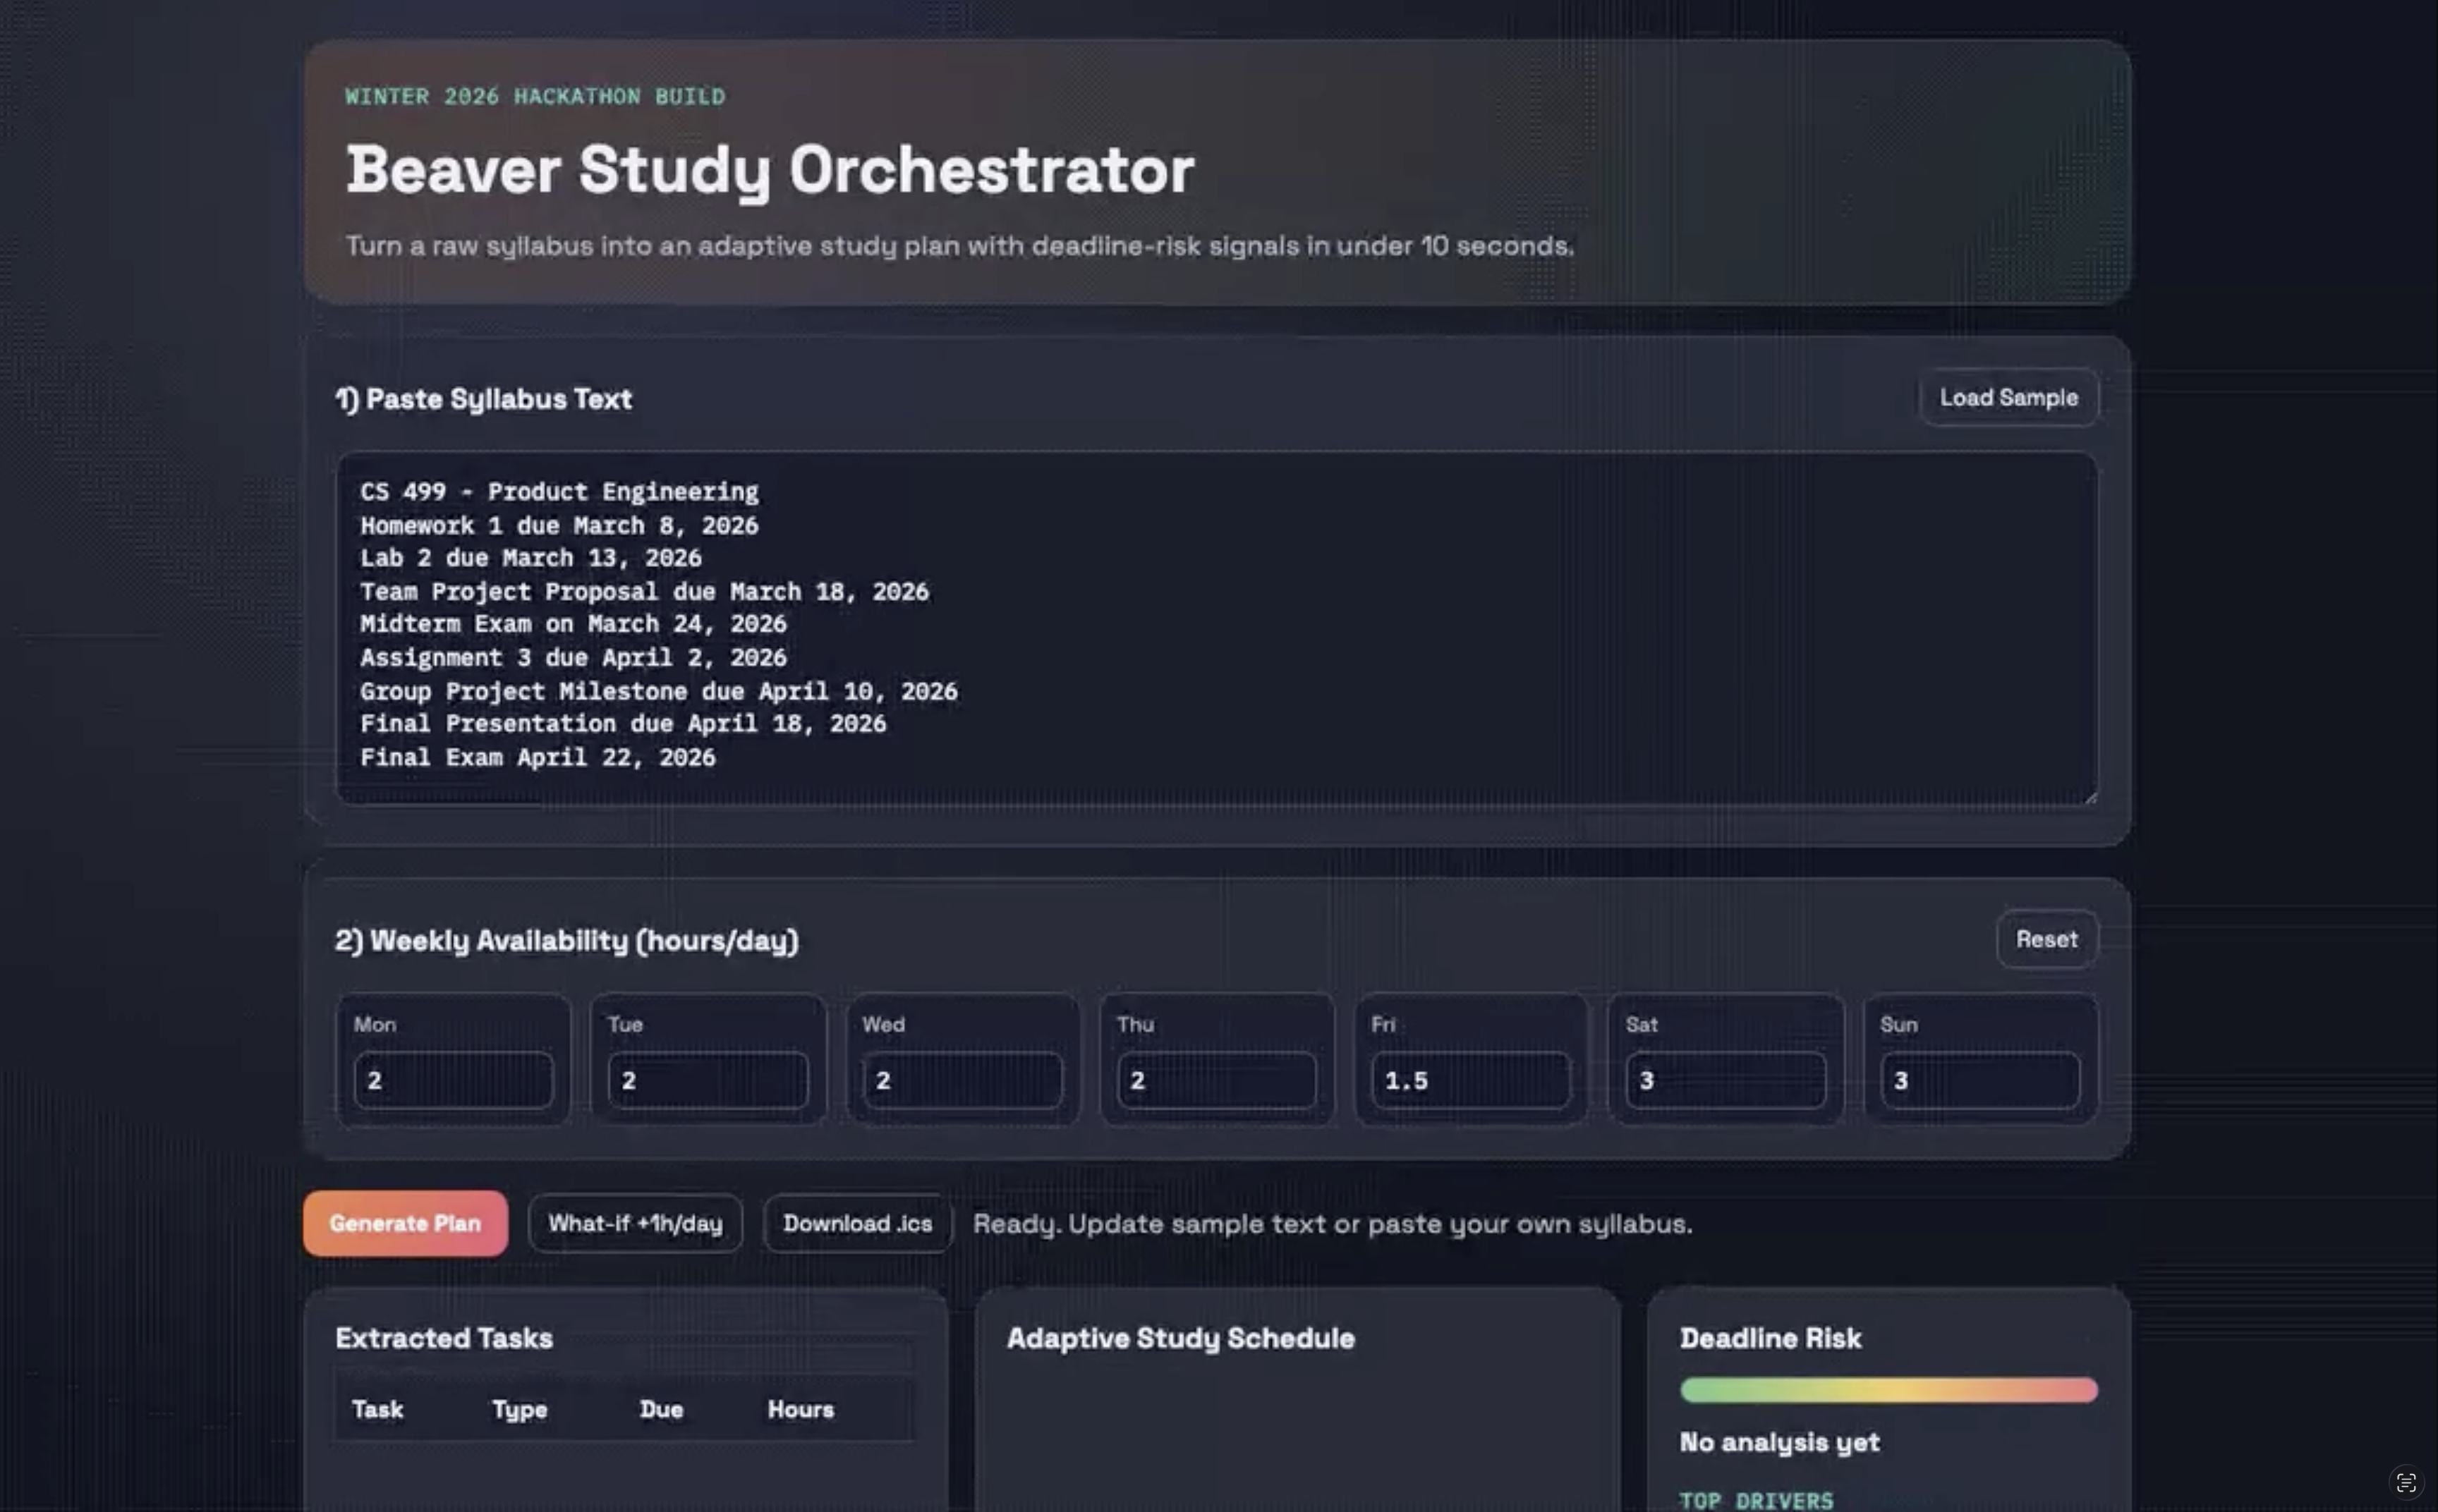Image resolution: width=2438 pixels, height=1512 pixels.
Task: Download the .ics calendar file
Action: tap(857, 1223)
